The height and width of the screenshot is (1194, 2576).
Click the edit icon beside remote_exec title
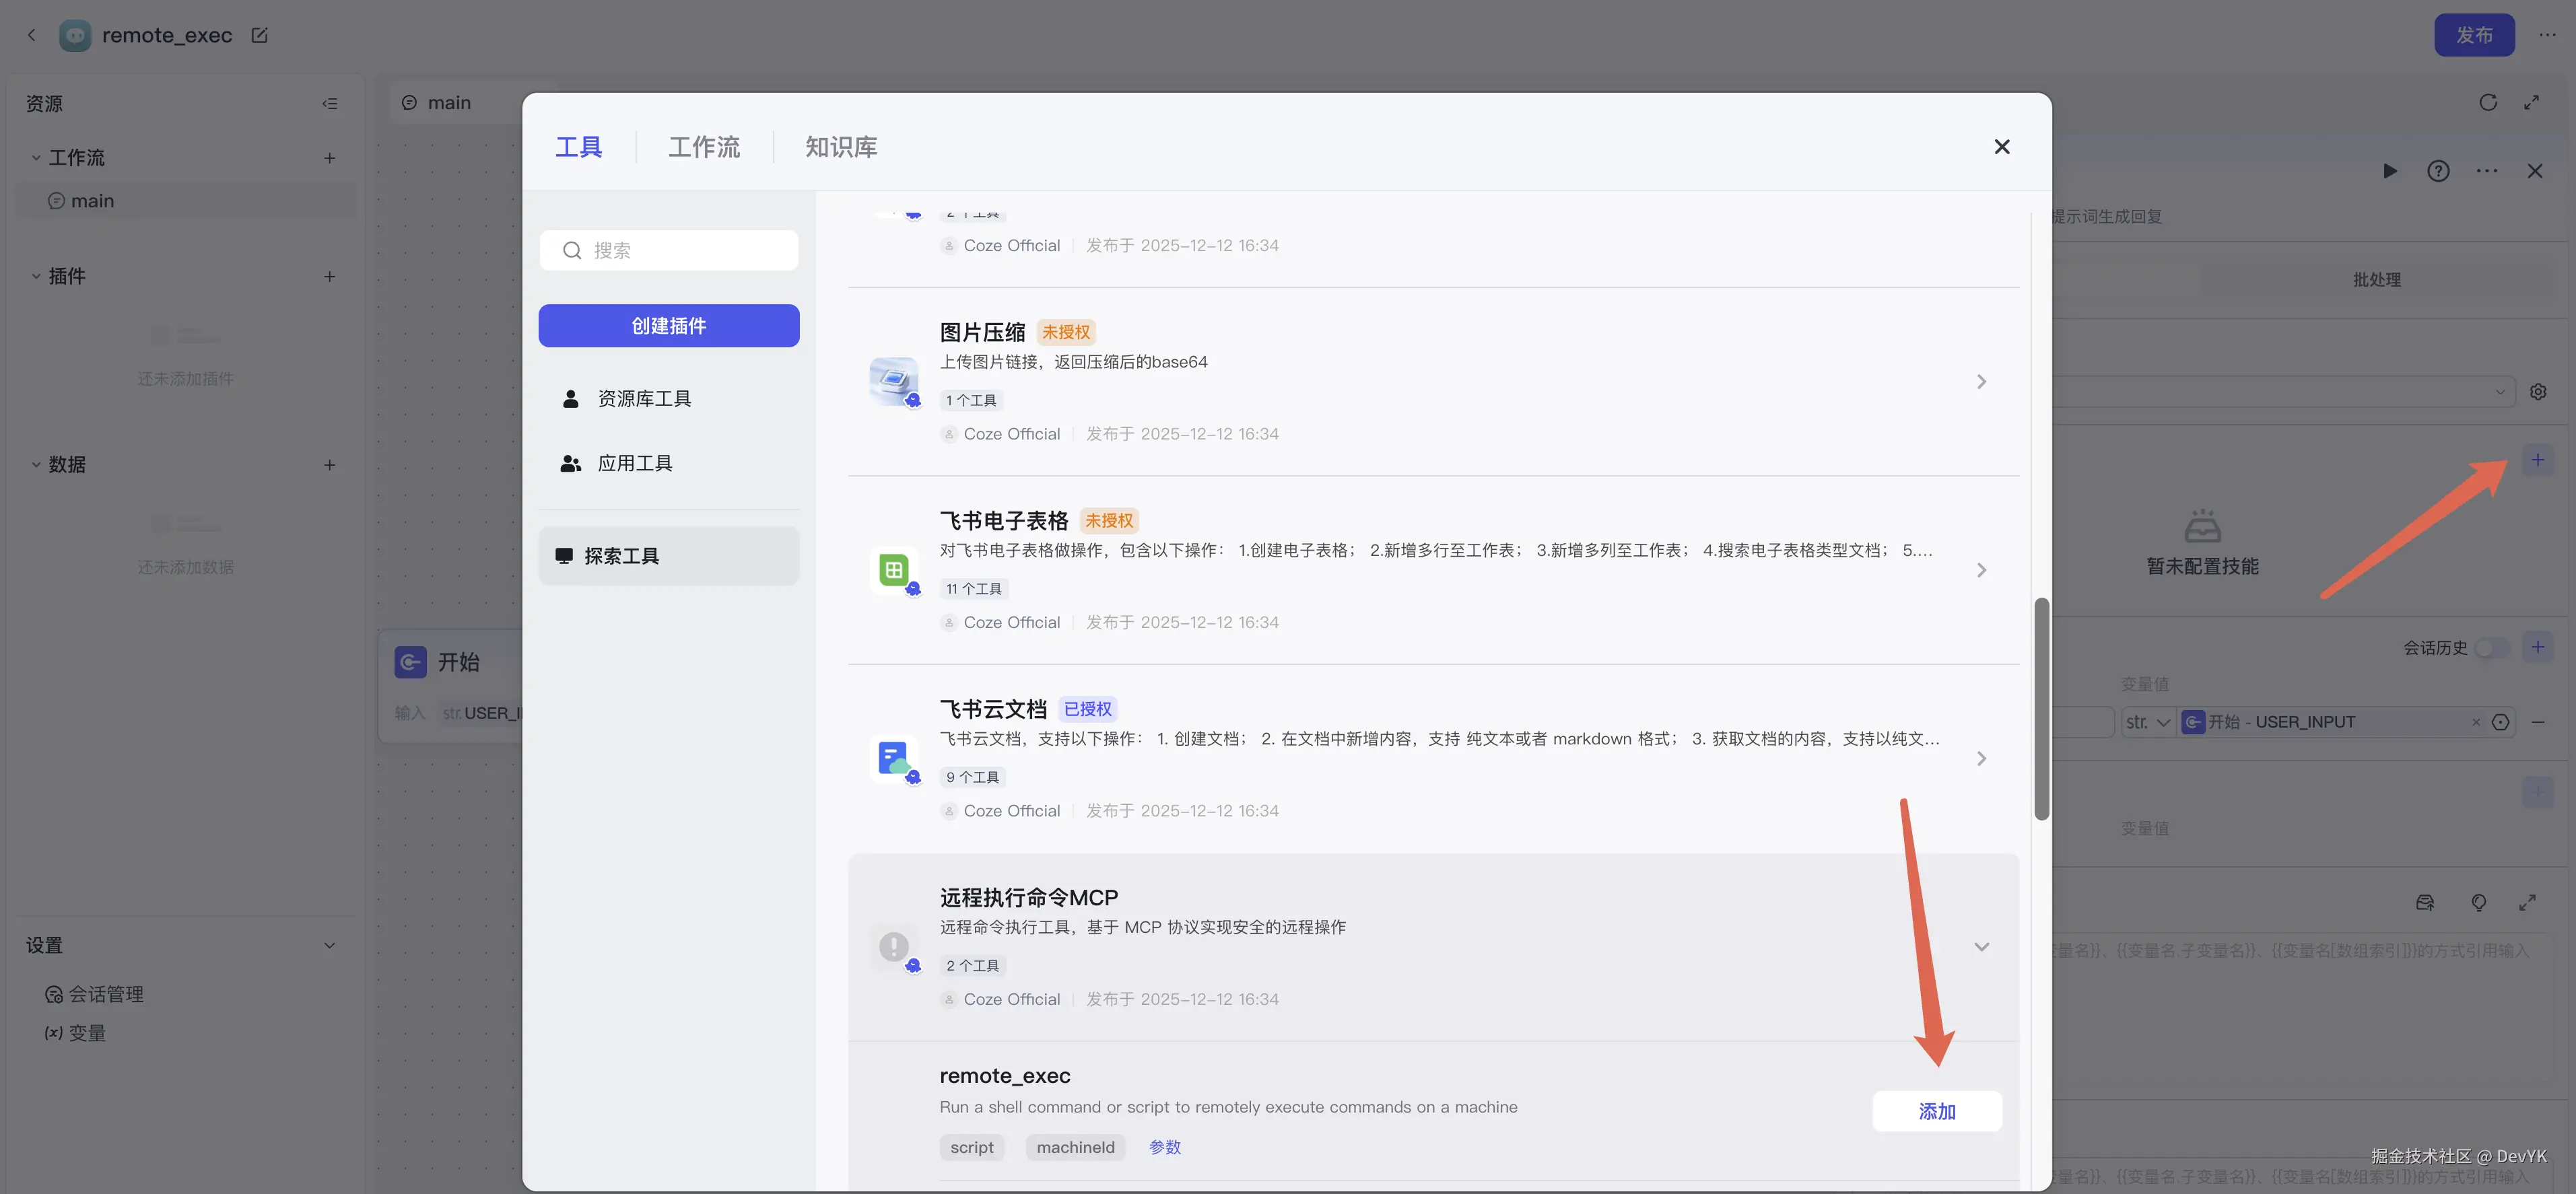tap(259, 35)
